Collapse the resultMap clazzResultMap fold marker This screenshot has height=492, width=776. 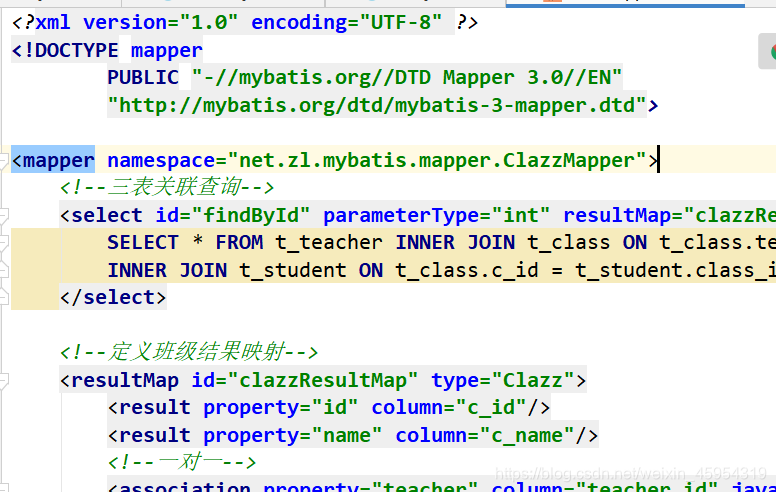[x=4, y=380]
